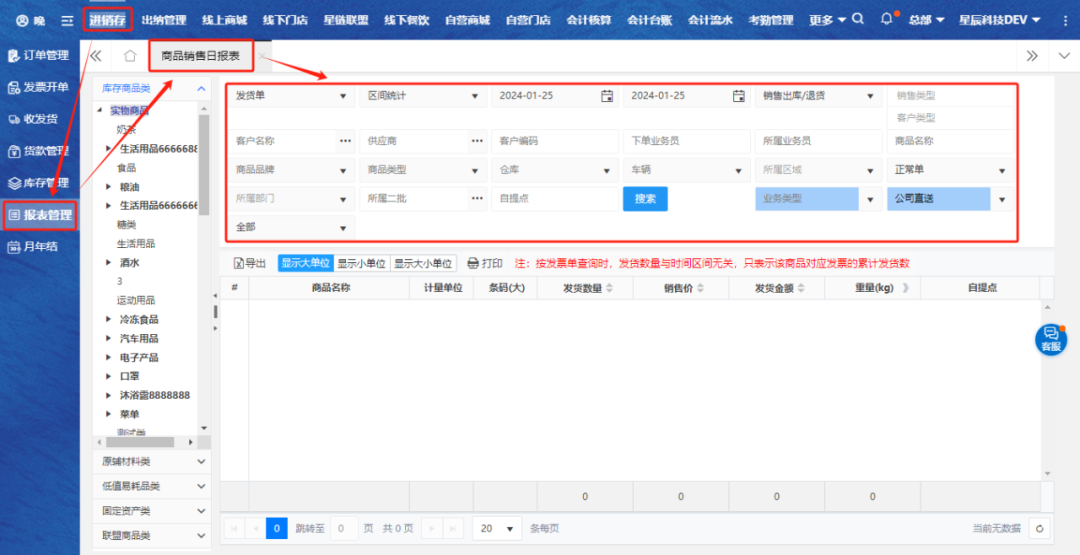Switch to 显示小单位 display option
1080x555 pixels.
[361, 263]
